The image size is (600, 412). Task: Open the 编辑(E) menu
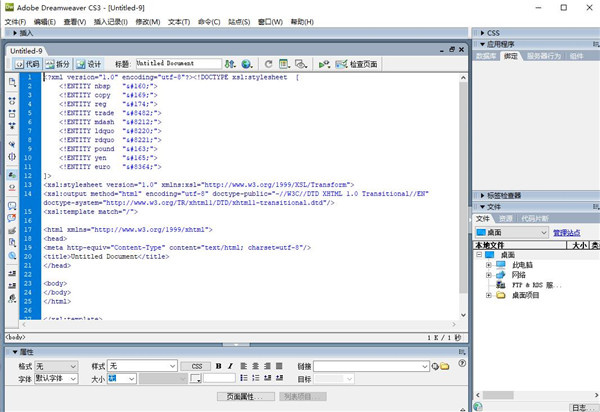(x=45, y=22)
